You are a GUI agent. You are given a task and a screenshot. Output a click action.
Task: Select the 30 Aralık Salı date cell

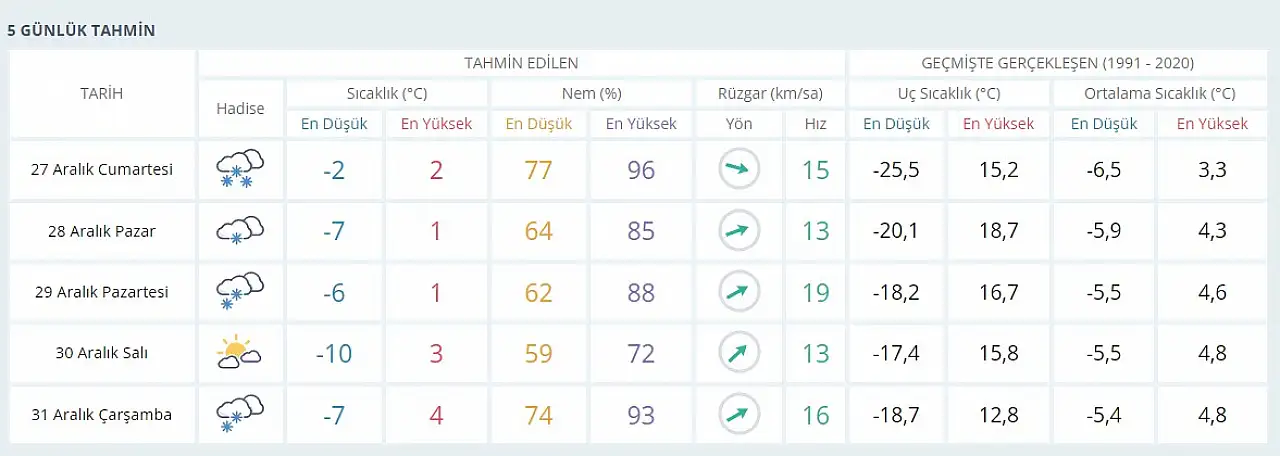click(102, 353)
